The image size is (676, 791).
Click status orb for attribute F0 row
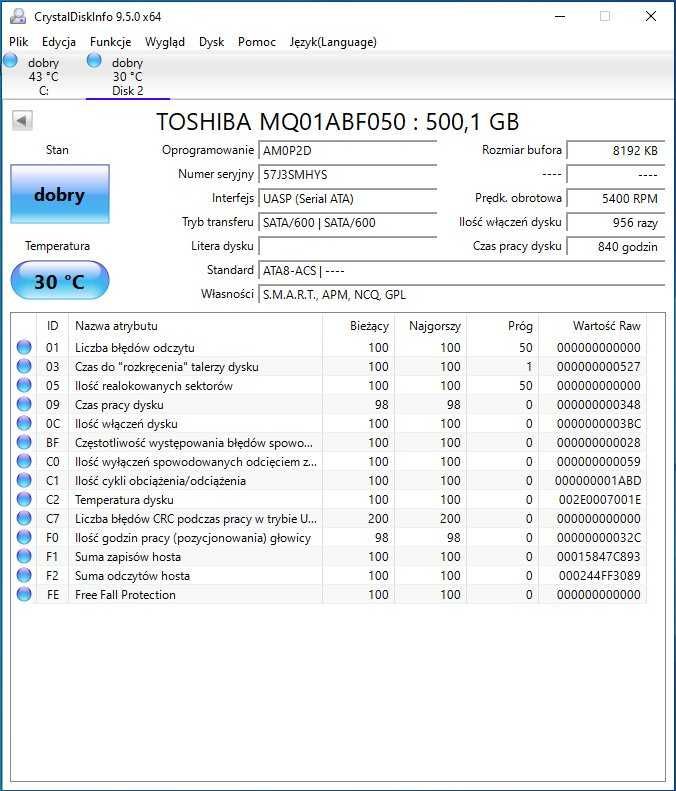tap(24, 537)
